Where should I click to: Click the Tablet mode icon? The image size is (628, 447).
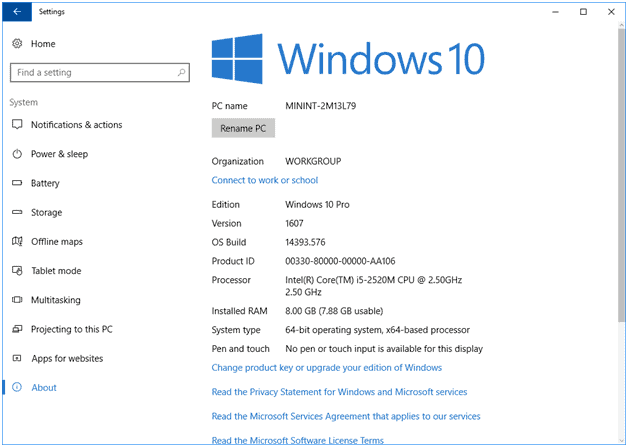point(17,271)
